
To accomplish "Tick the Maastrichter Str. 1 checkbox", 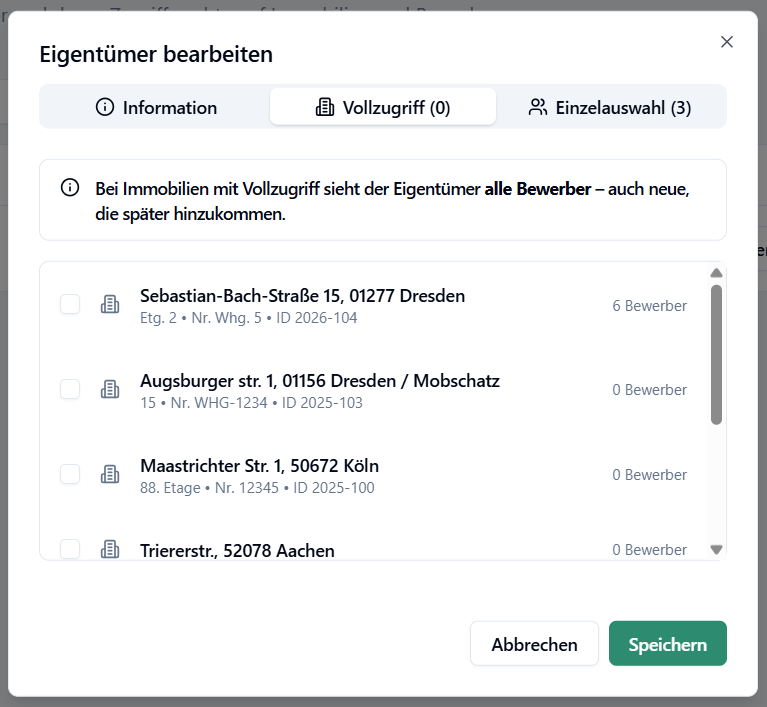I will (x=70, y=475).
